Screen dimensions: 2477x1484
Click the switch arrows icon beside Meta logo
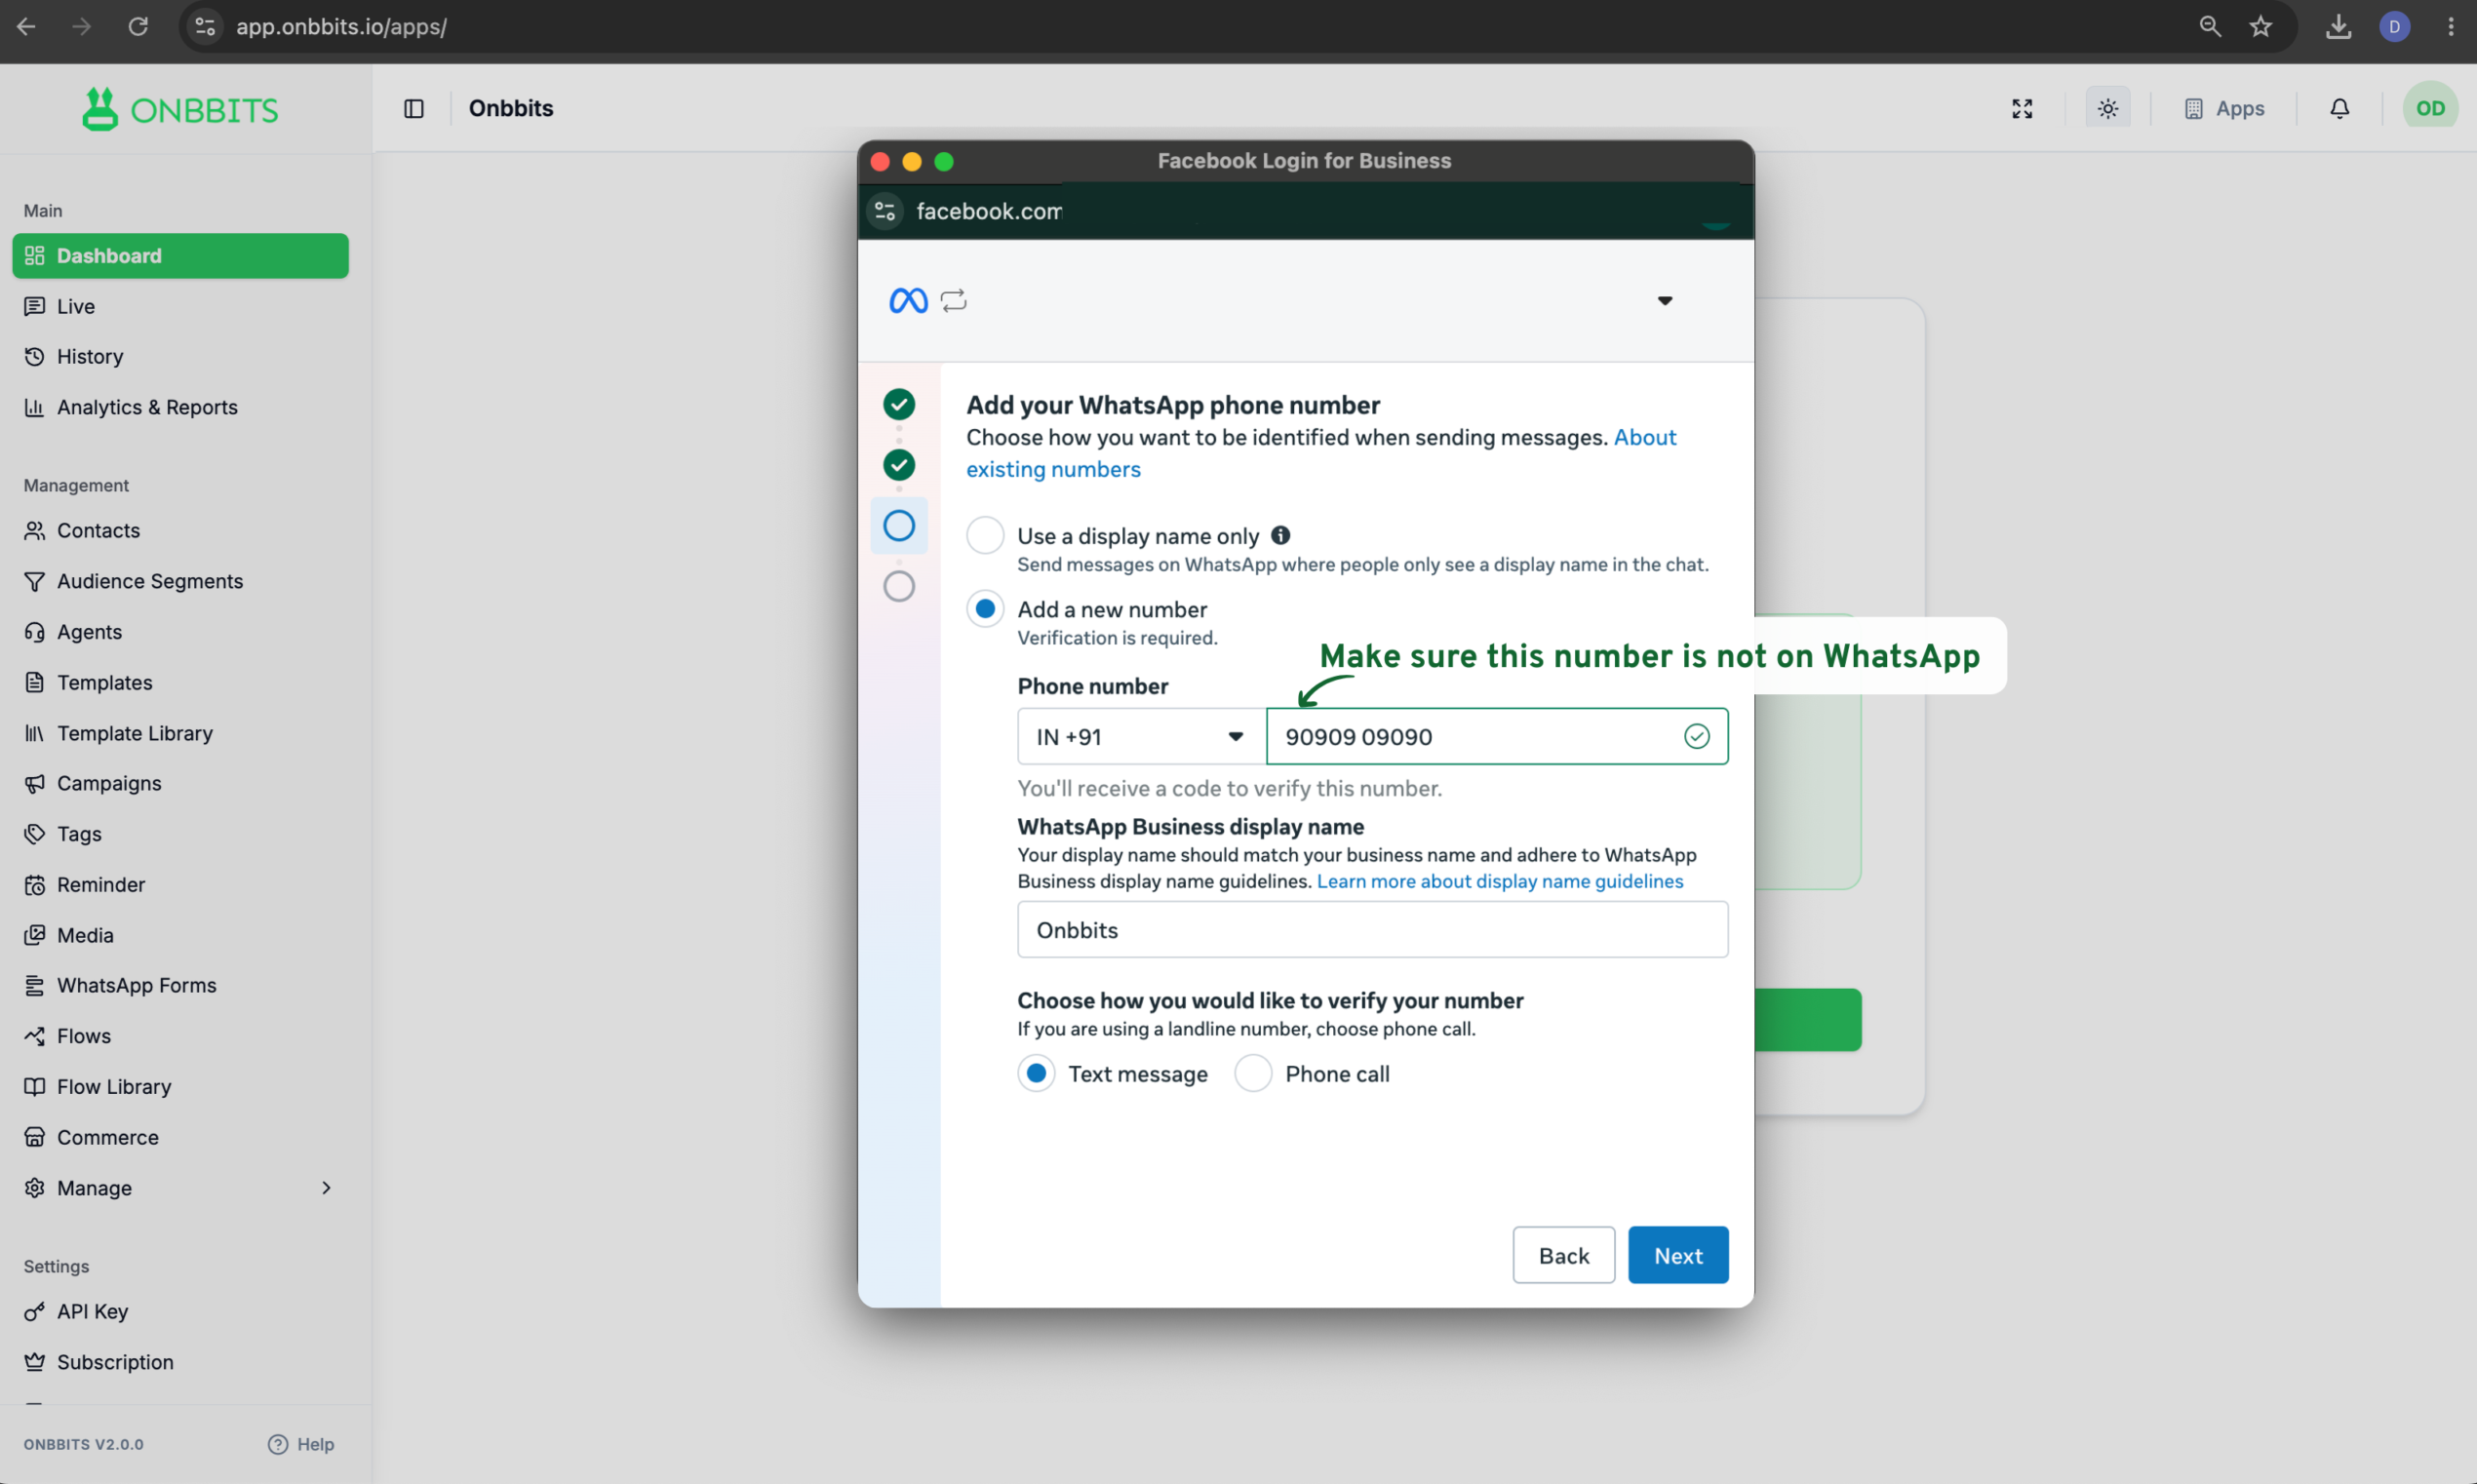tap(954, 300)
